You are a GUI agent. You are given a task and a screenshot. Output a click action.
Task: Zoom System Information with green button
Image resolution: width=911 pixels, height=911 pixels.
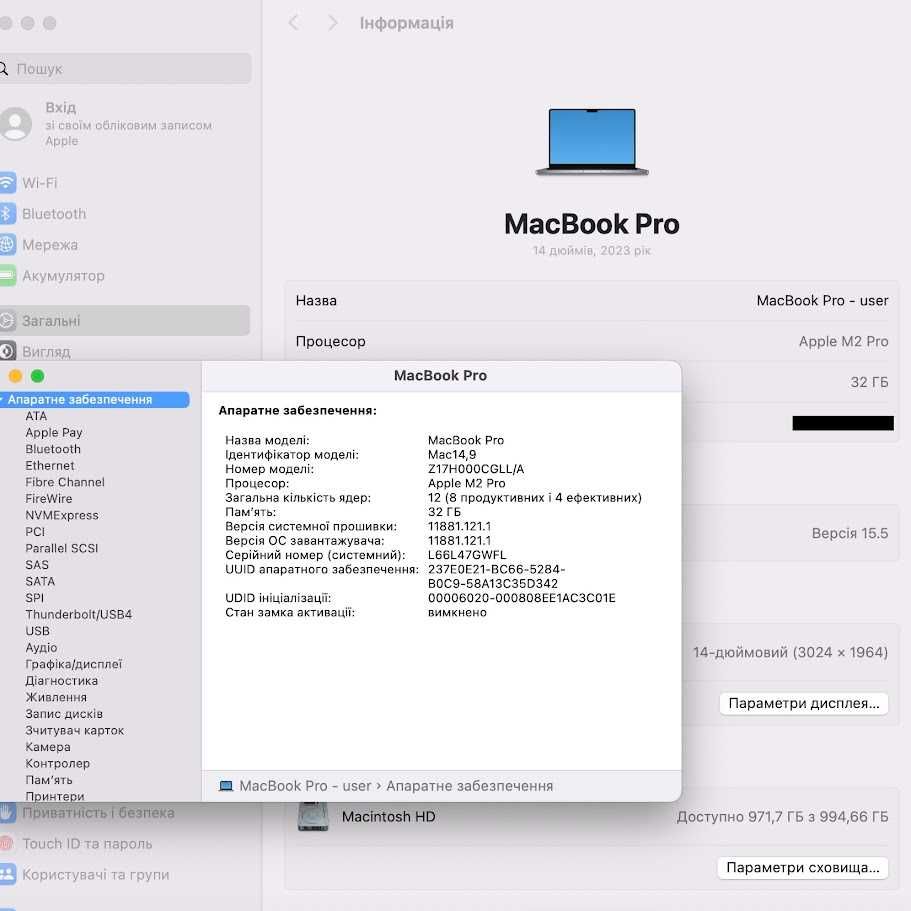pyautogui.click(x=38, y=376)
